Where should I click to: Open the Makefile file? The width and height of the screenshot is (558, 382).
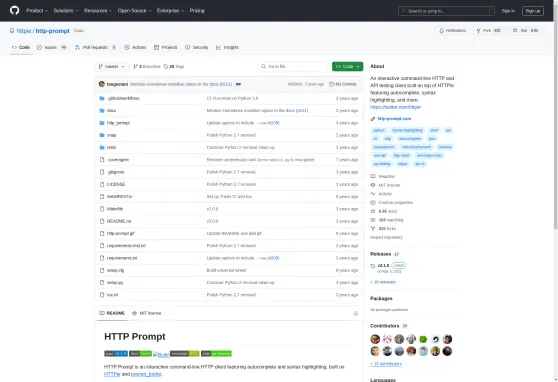pos(115,209)
